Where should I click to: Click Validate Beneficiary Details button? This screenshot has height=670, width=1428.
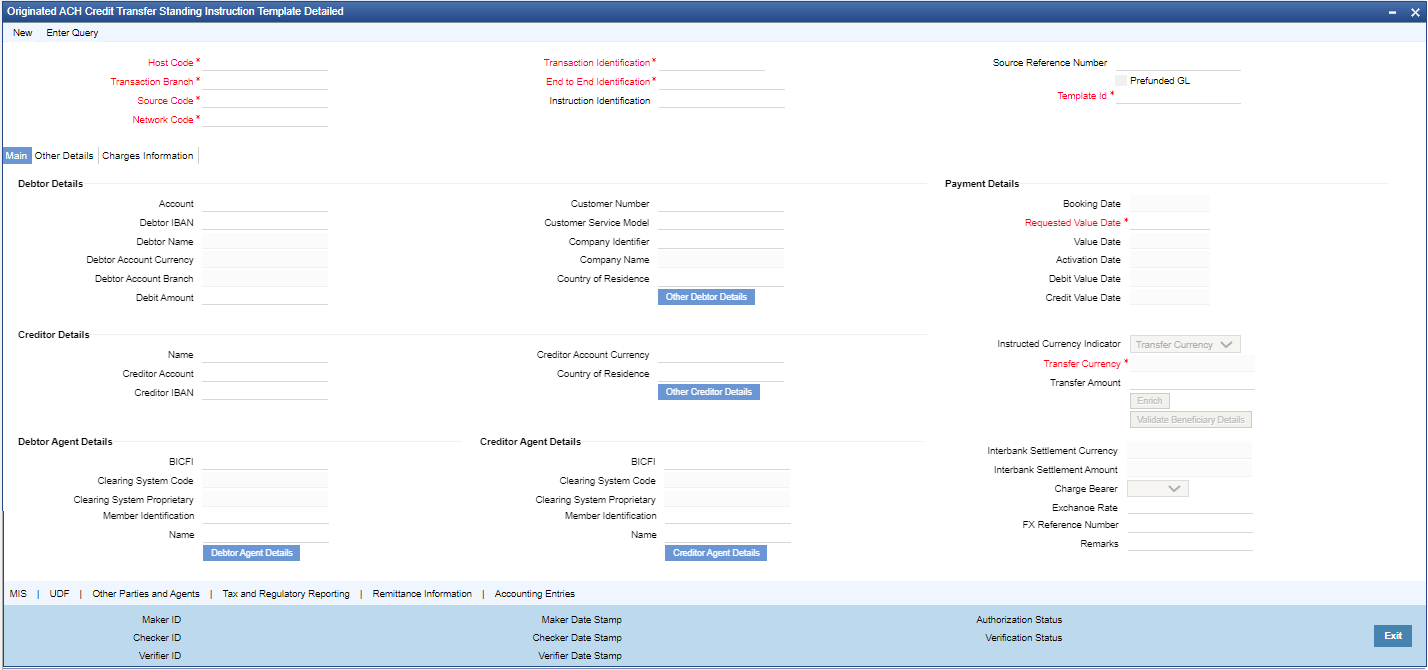pyautogui.click(x=1190, y=420)
